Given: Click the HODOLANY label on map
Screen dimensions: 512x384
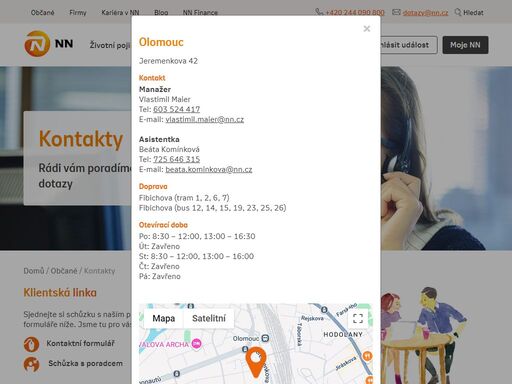Looking at the screenshot, I should (x=343, y=334).
